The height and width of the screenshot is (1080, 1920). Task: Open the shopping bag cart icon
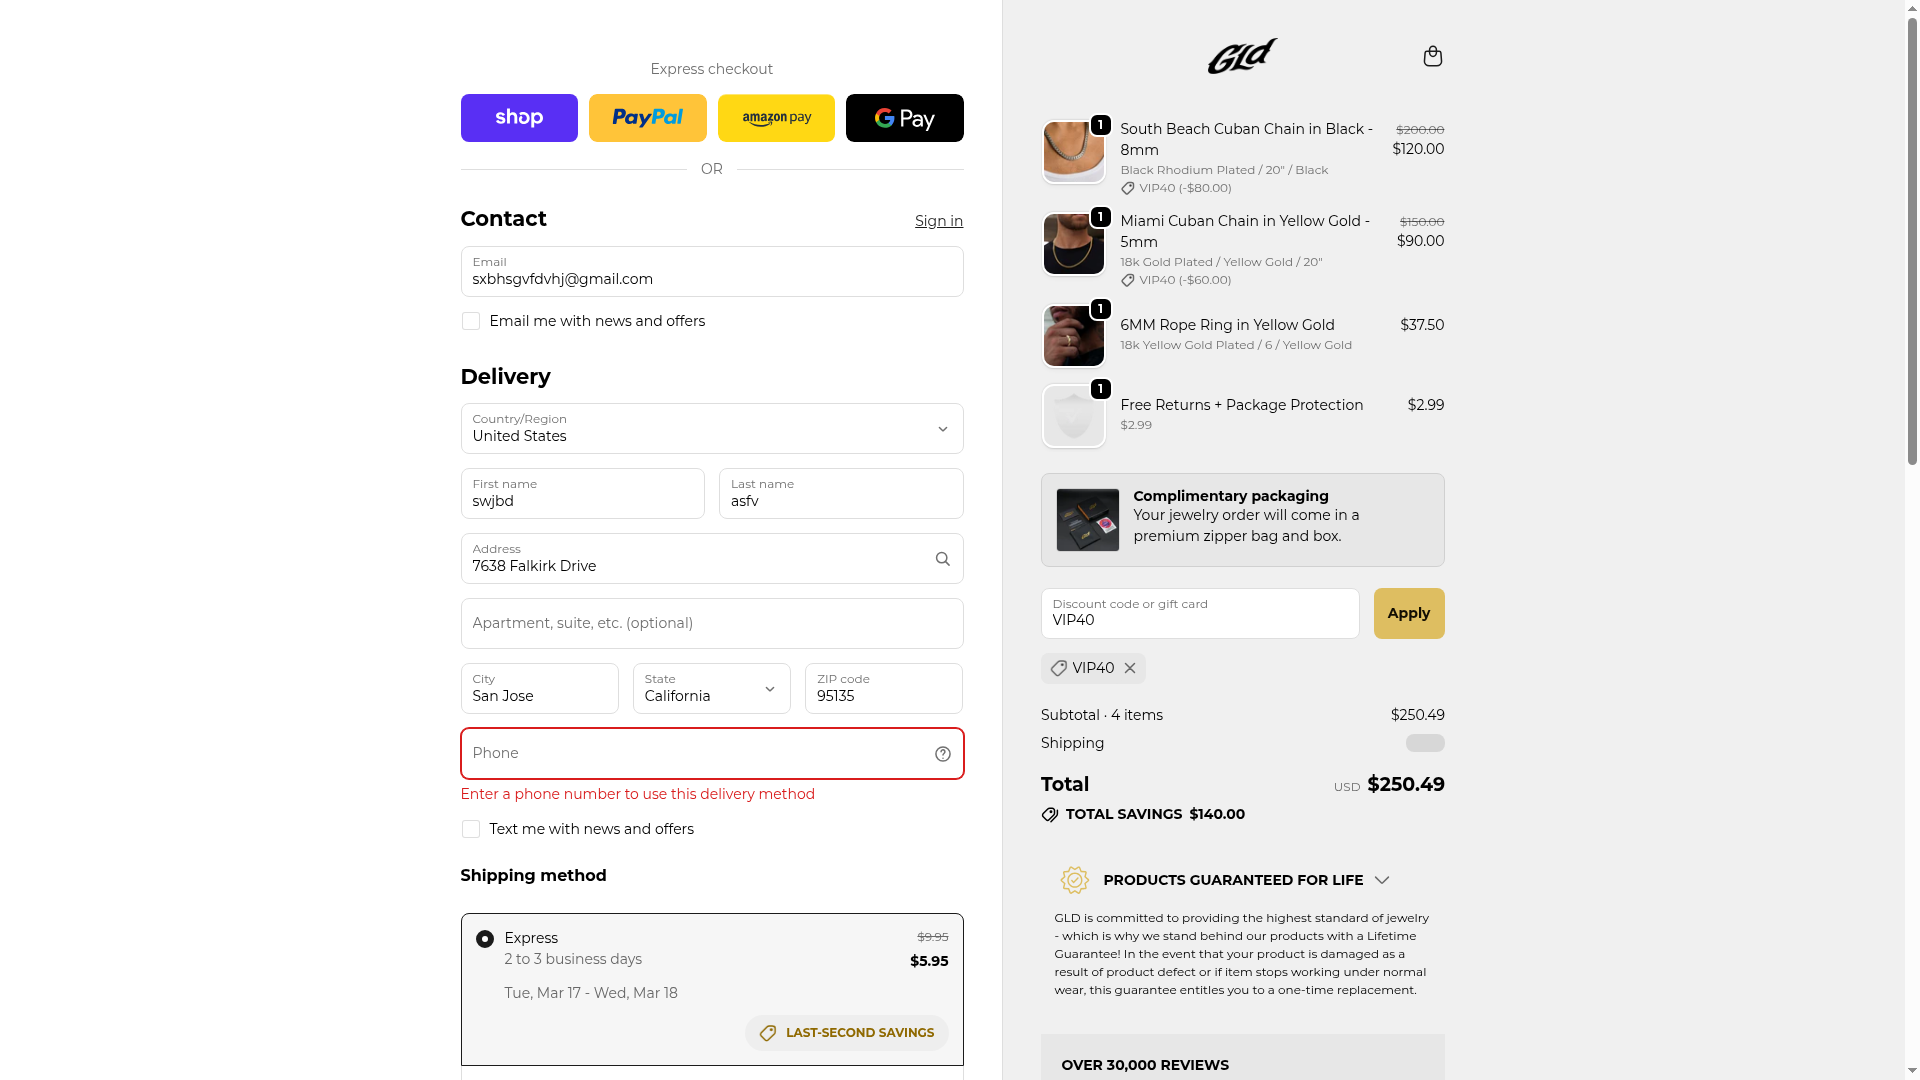click(1432, 56)
